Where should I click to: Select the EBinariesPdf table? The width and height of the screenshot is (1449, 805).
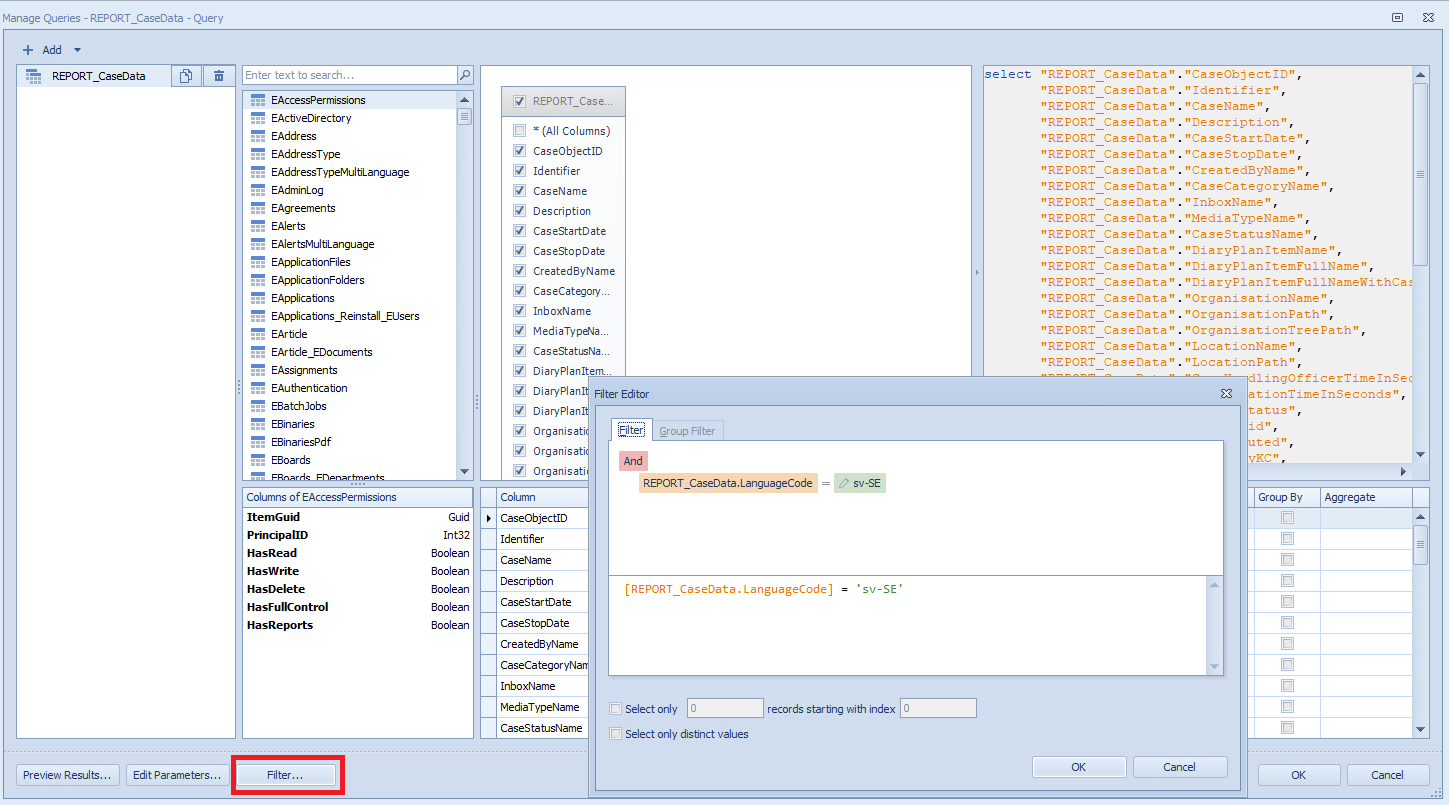pyautogui.click(x=300, y=442)
